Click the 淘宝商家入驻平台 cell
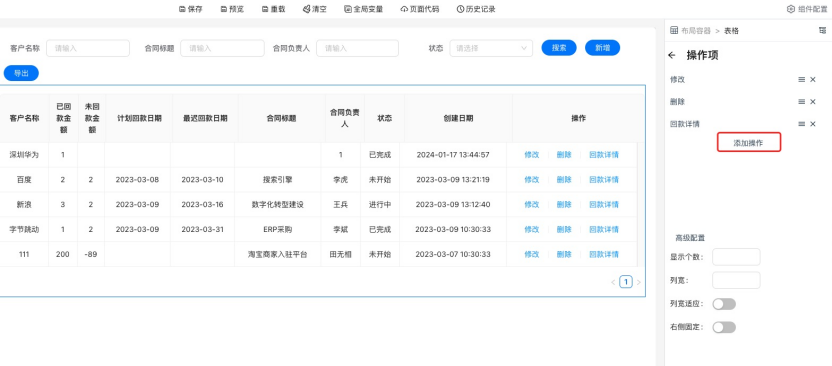The height and width of the screenshot is (366, 832). 278,255
